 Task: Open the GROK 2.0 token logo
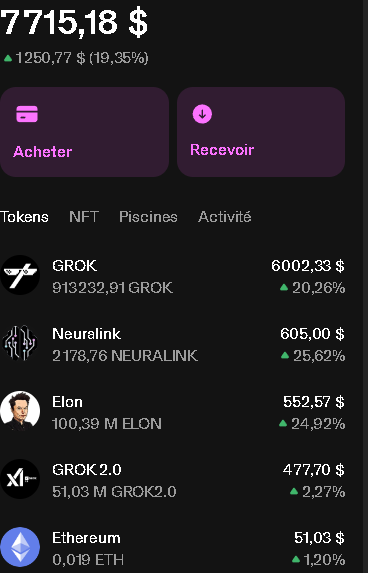(20, 479)
